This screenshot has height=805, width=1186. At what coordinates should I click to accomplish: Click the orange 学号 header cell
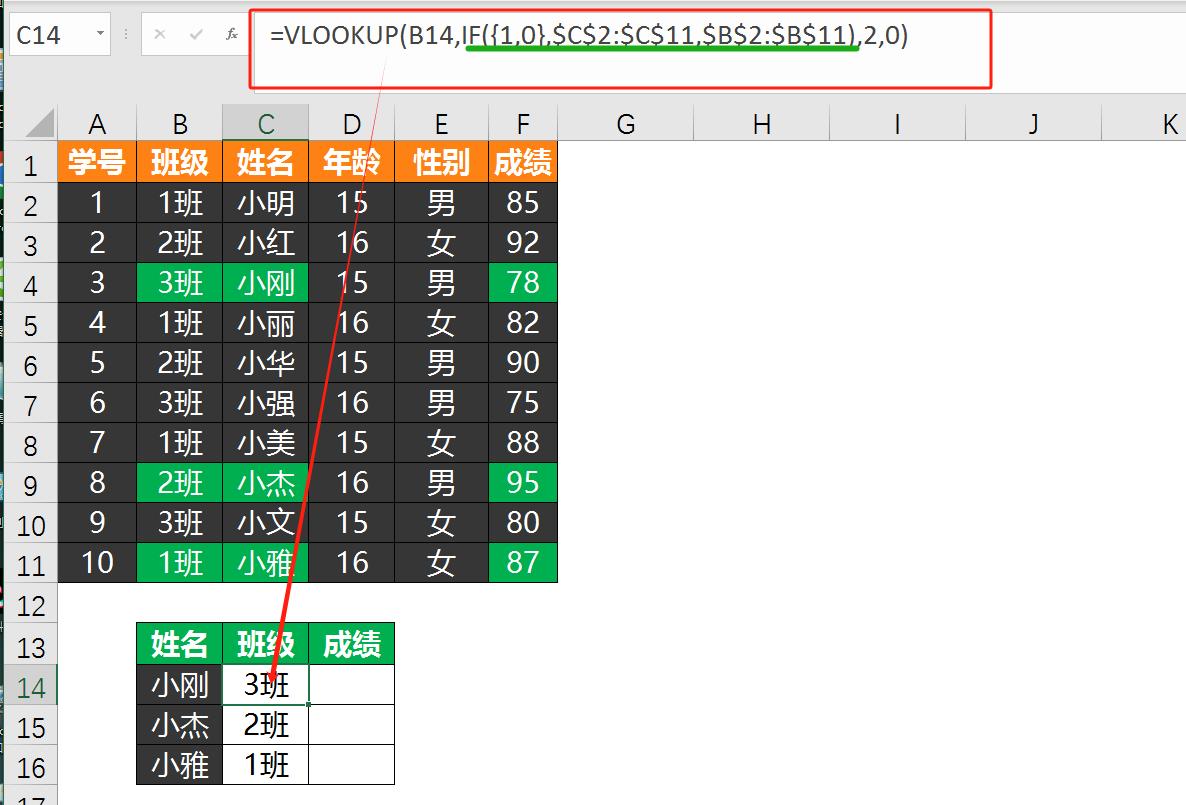click(x=97, y=162)
